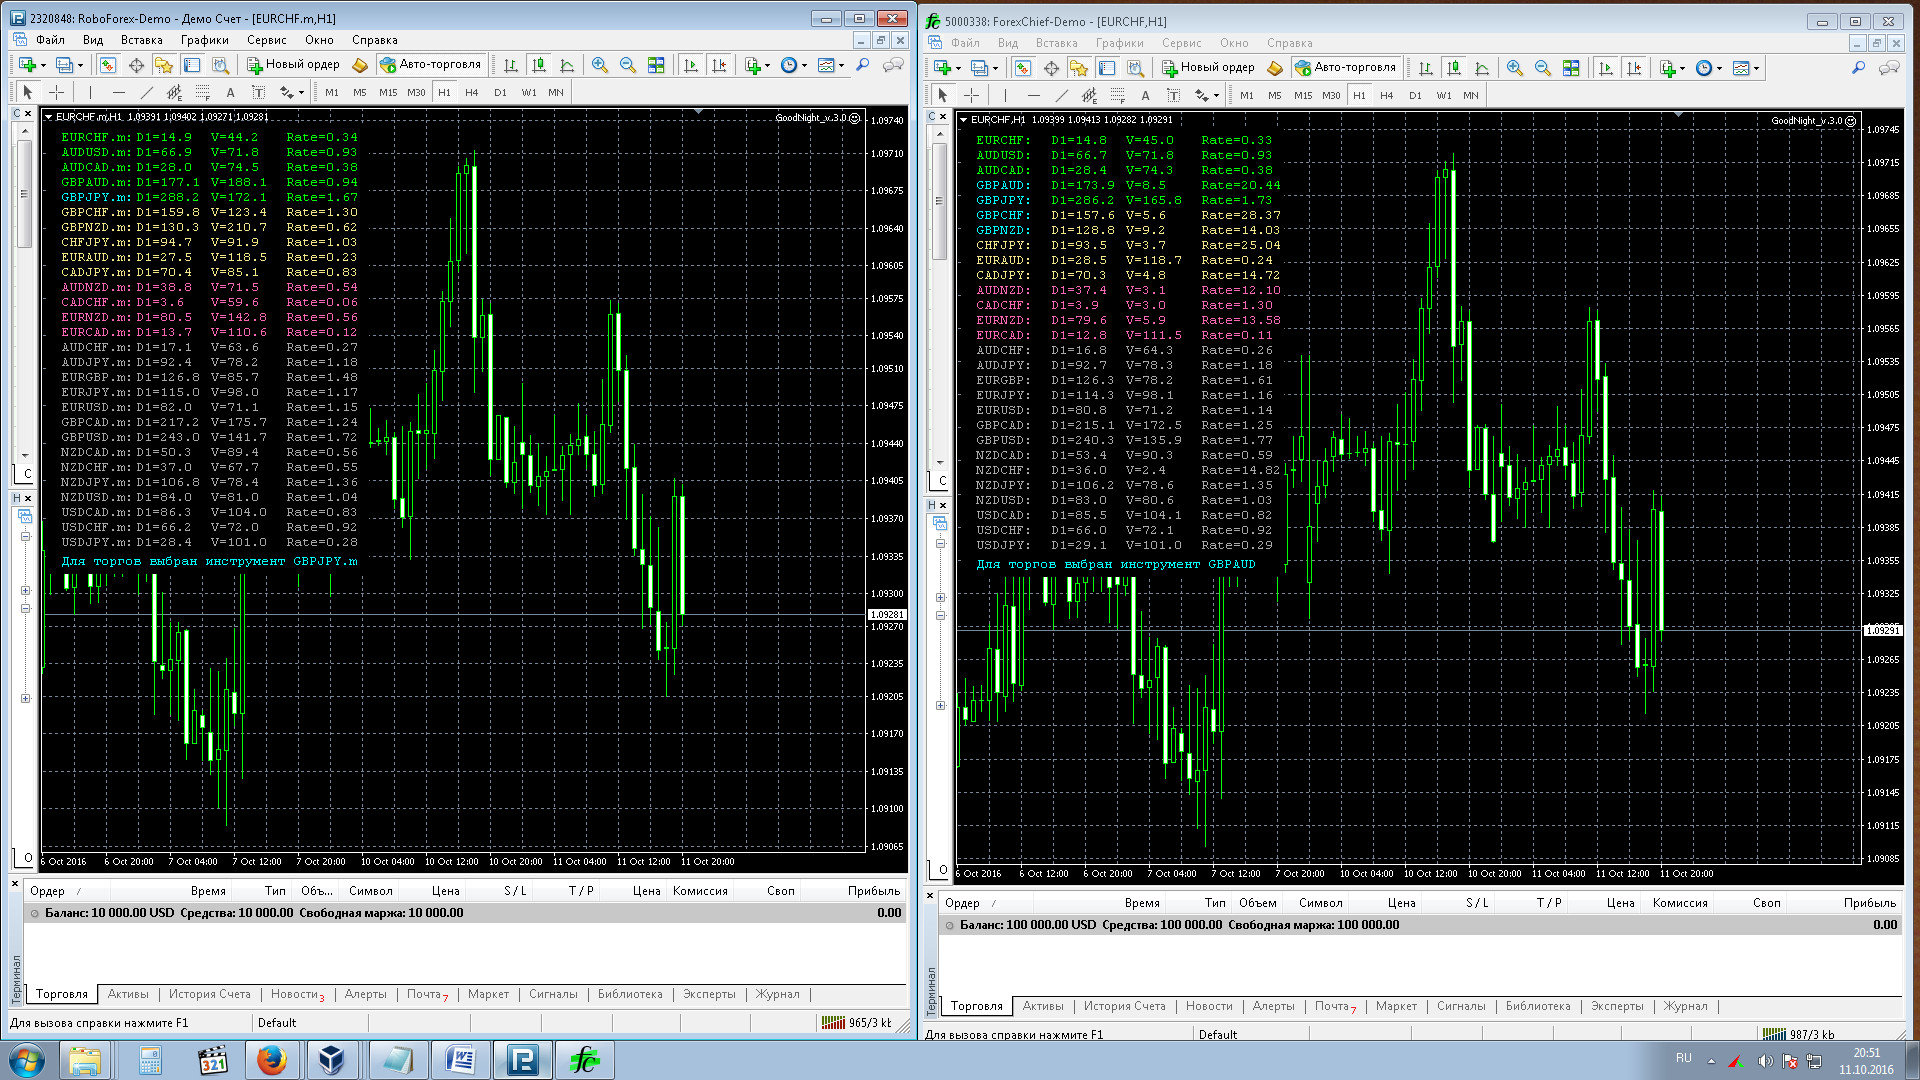Open Файл menu in RoboForex window
The height and width of the screenshot is (1080, 1920).
50,40
